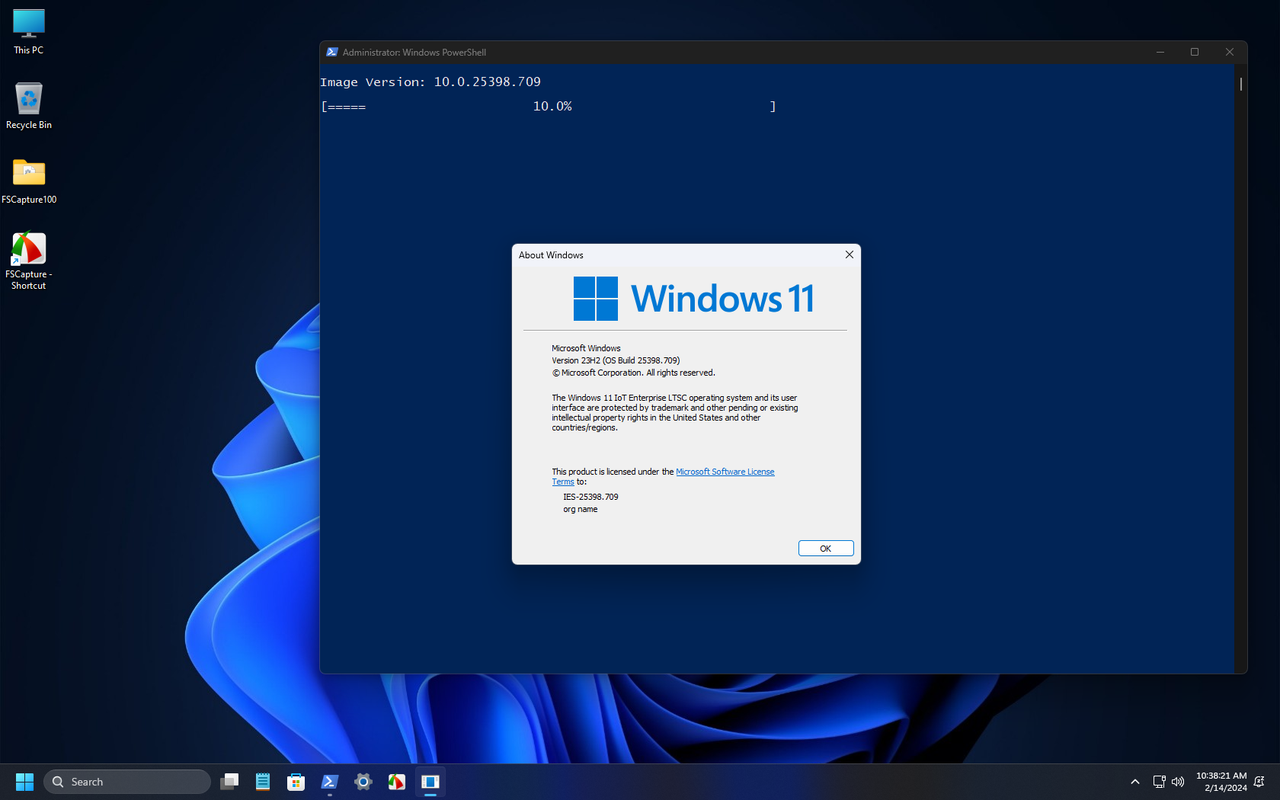The width and height of the screenshot is (1280, 800).
Task: Select the FSCapture100 folder on the desktop
Action: (x=28, y=181)
